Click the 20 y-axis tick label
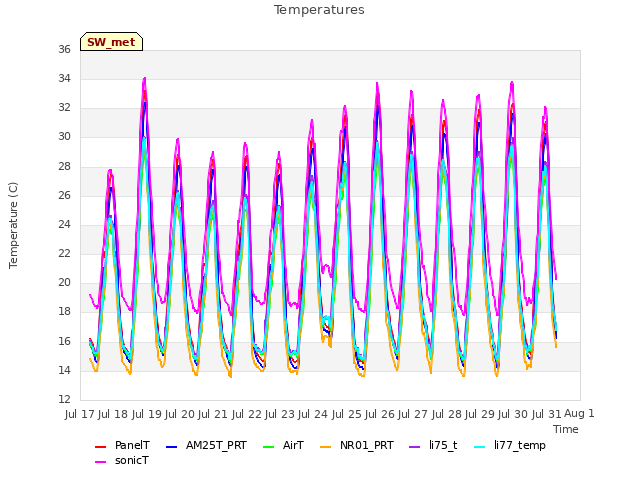The image size is (640, 480). pos(64,282)
